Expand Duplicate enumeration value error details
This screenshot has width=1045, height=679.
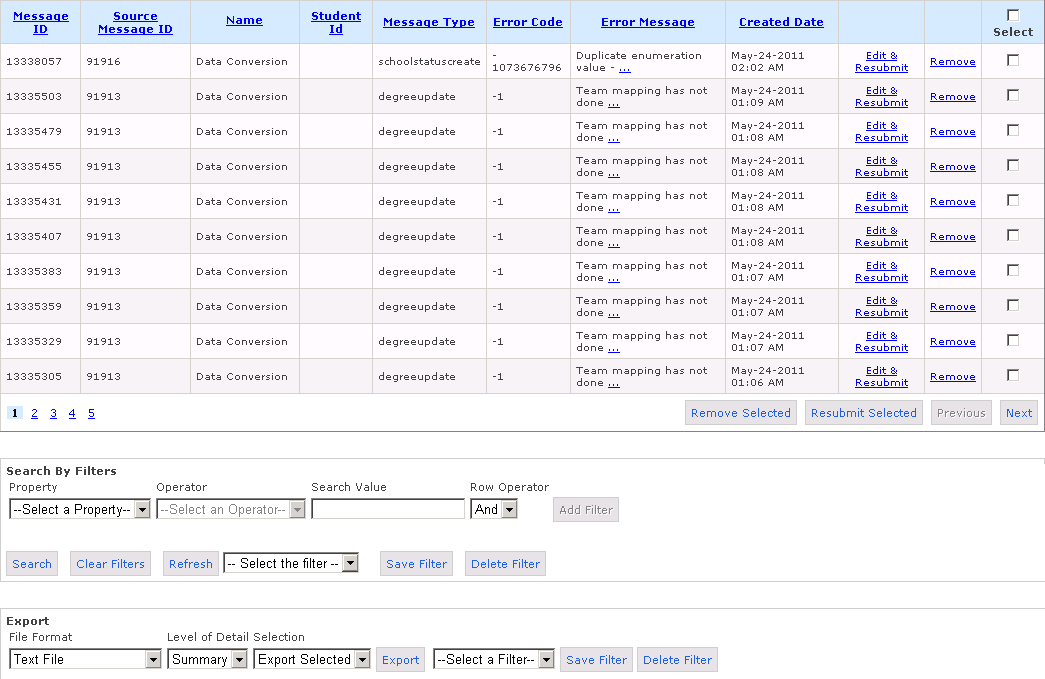point(624,67)
